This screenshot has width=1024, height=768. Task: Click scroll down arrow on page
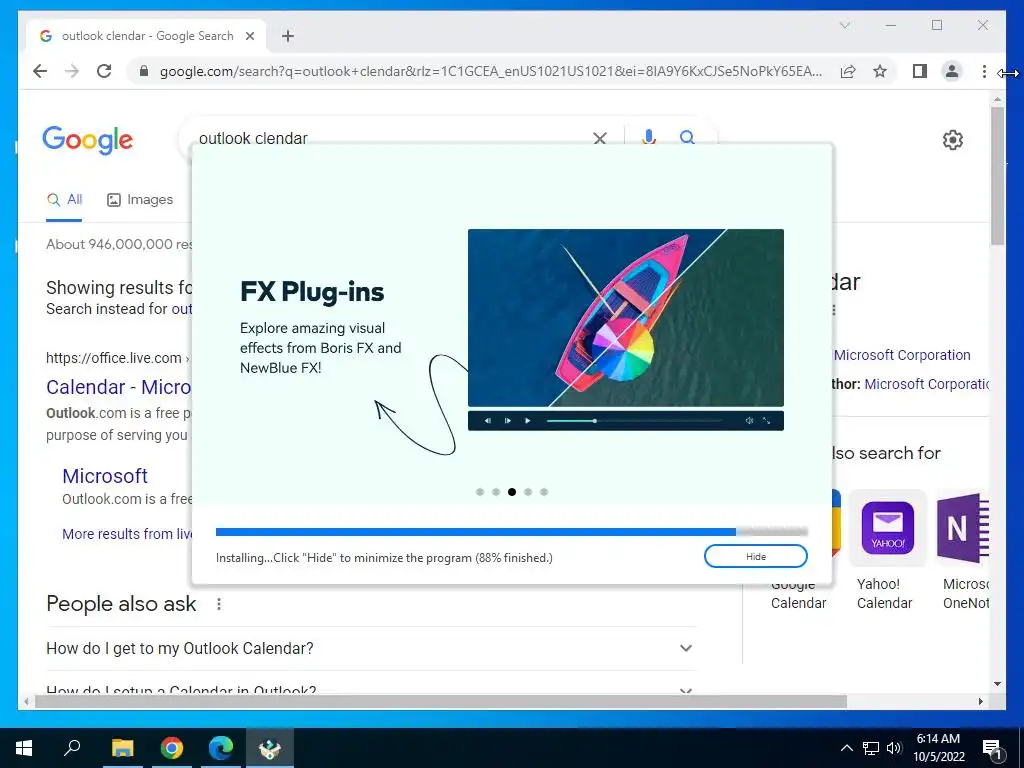click(x=997, y=684)
